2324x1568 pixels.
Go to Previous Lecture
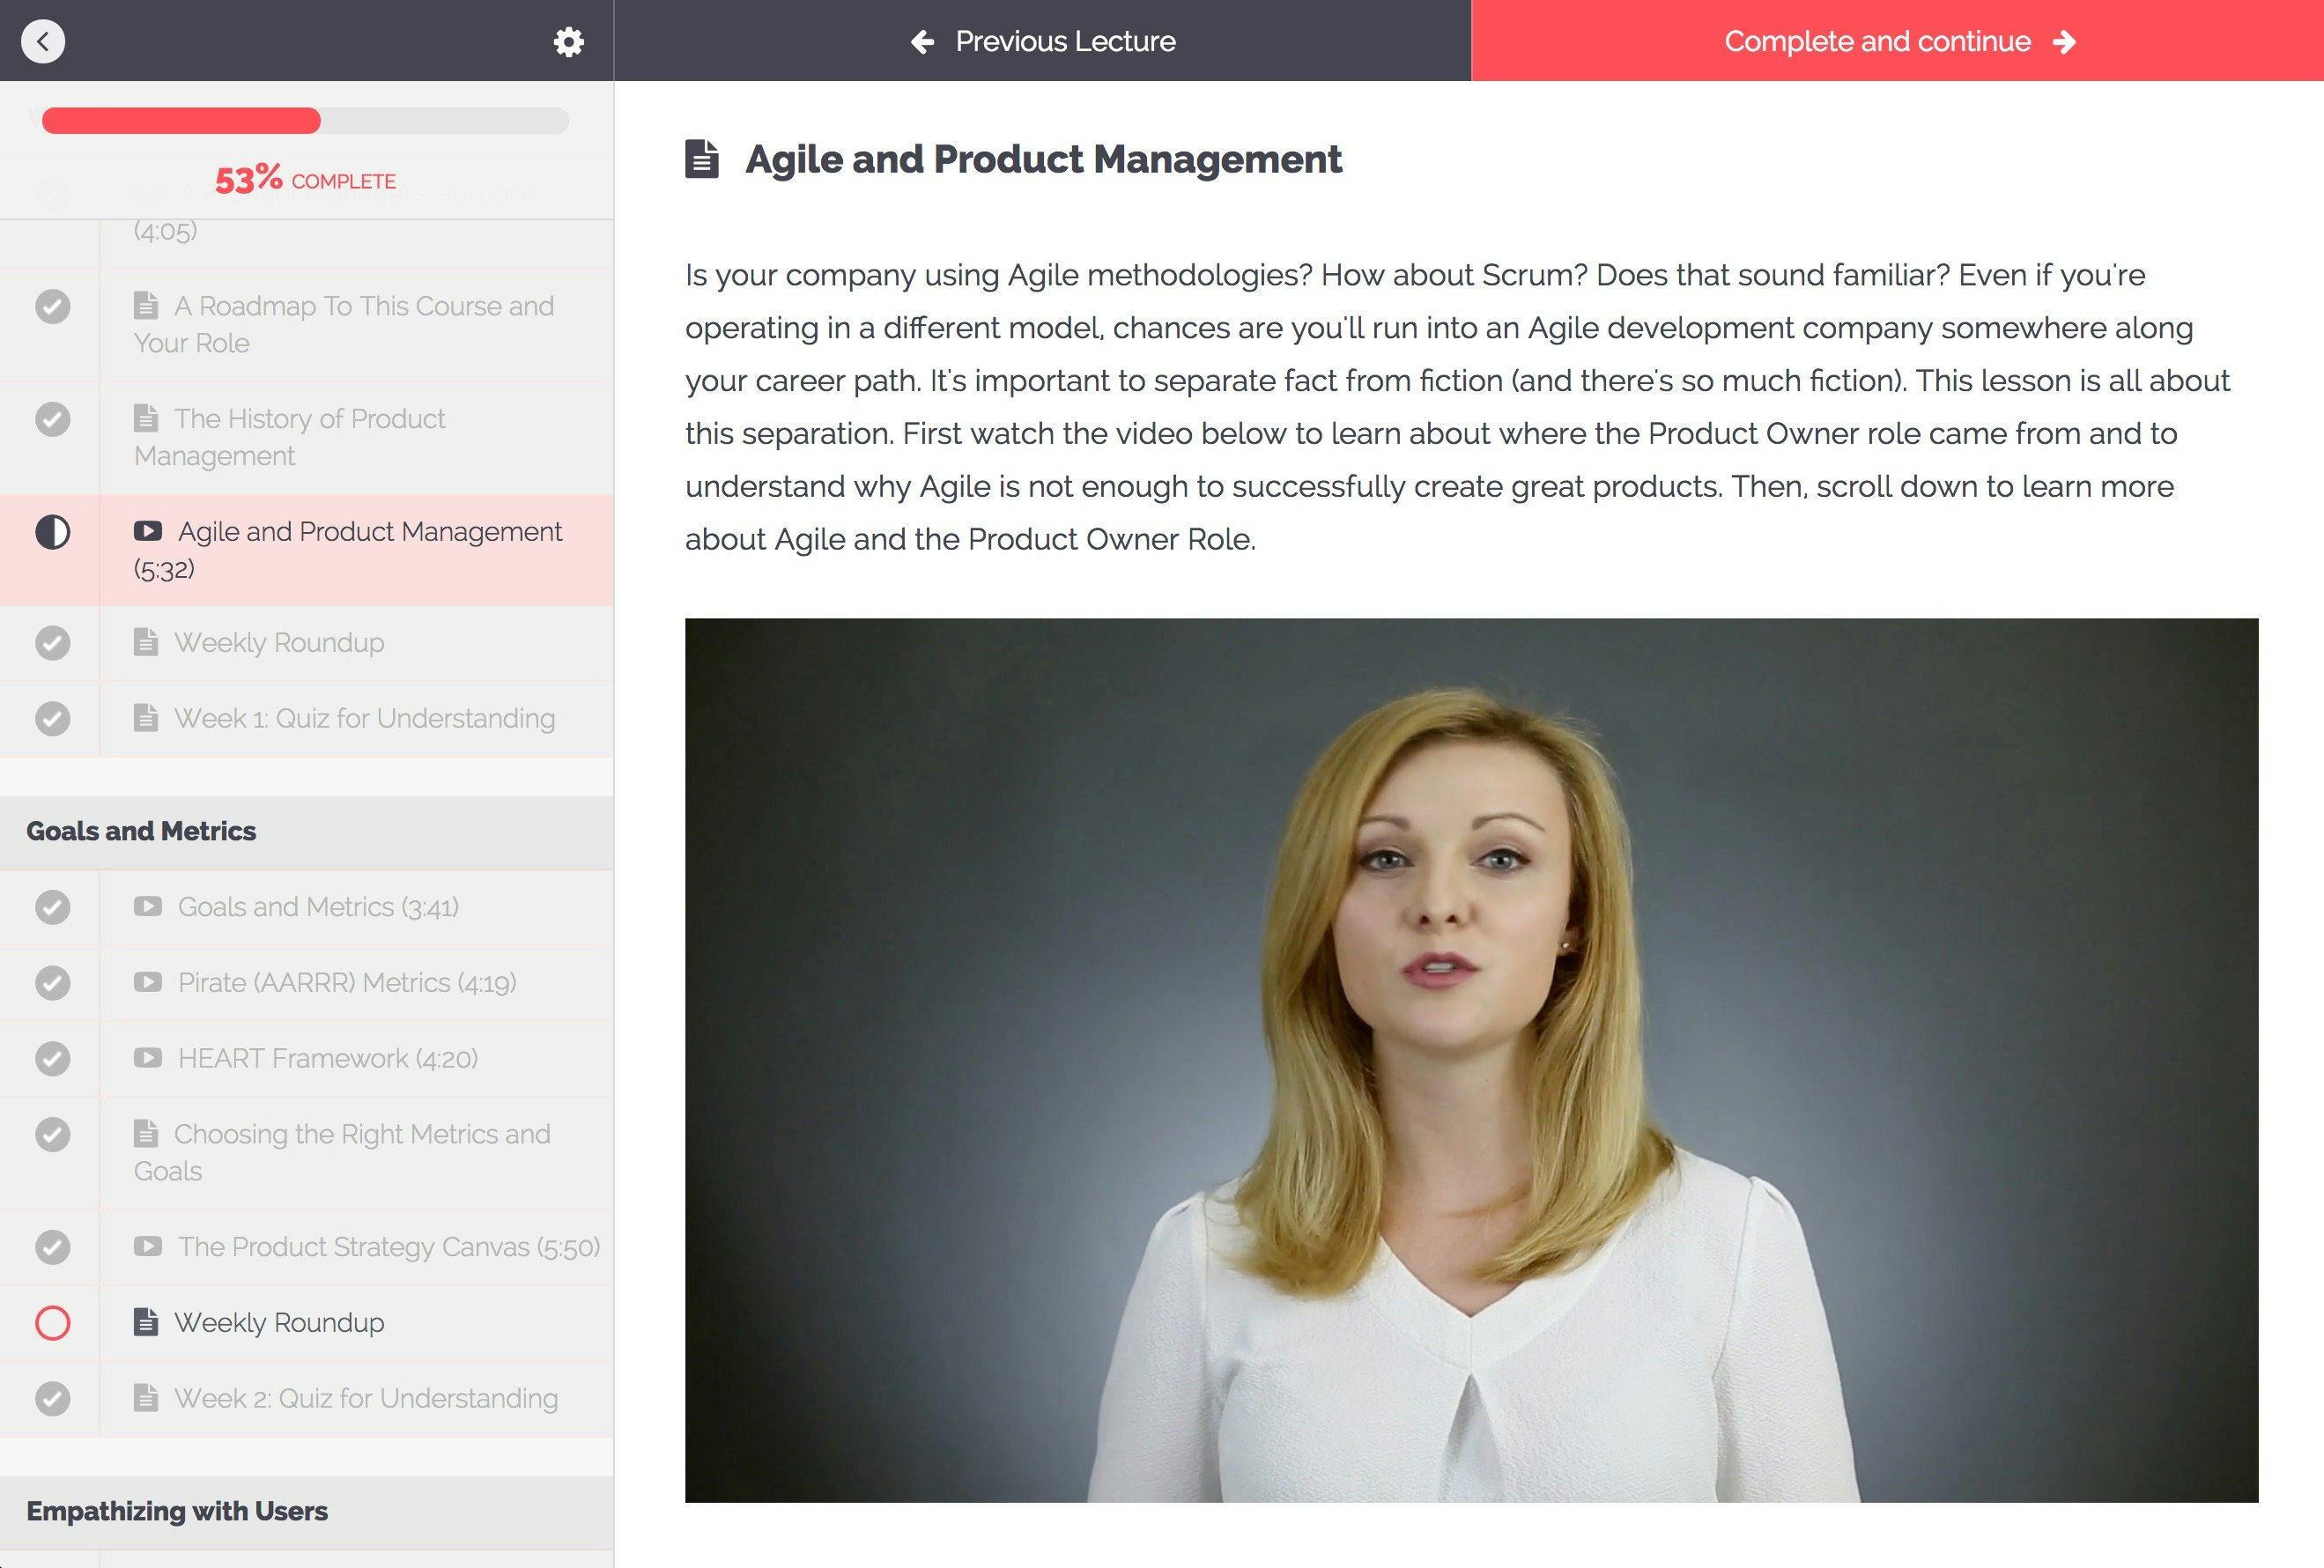[1043, 41]
